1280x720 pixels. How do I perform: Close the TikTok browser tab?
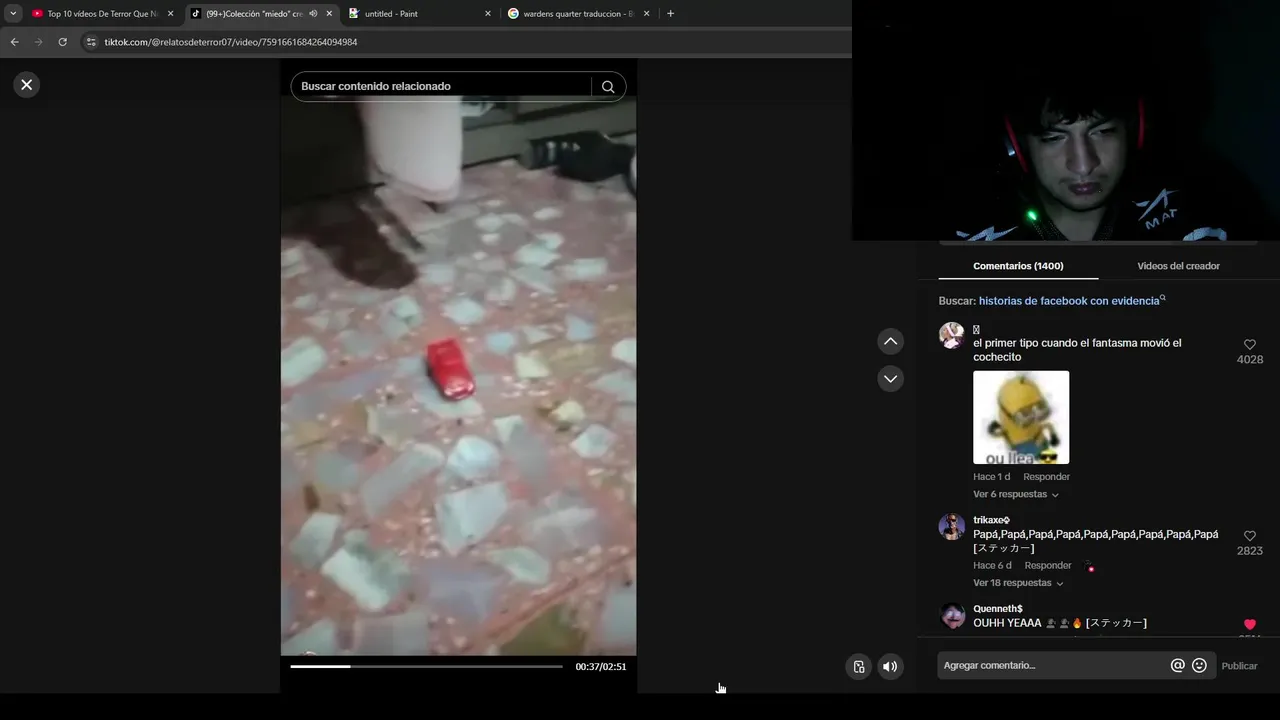click(329, 14)
